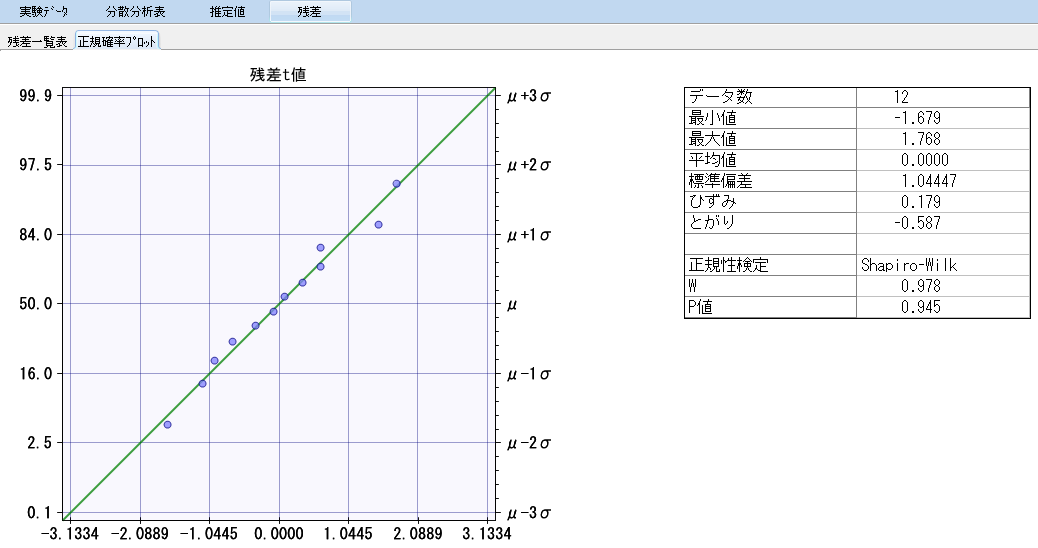
Task: Click the 84.0 y-axis label
Action: [36, 234]
